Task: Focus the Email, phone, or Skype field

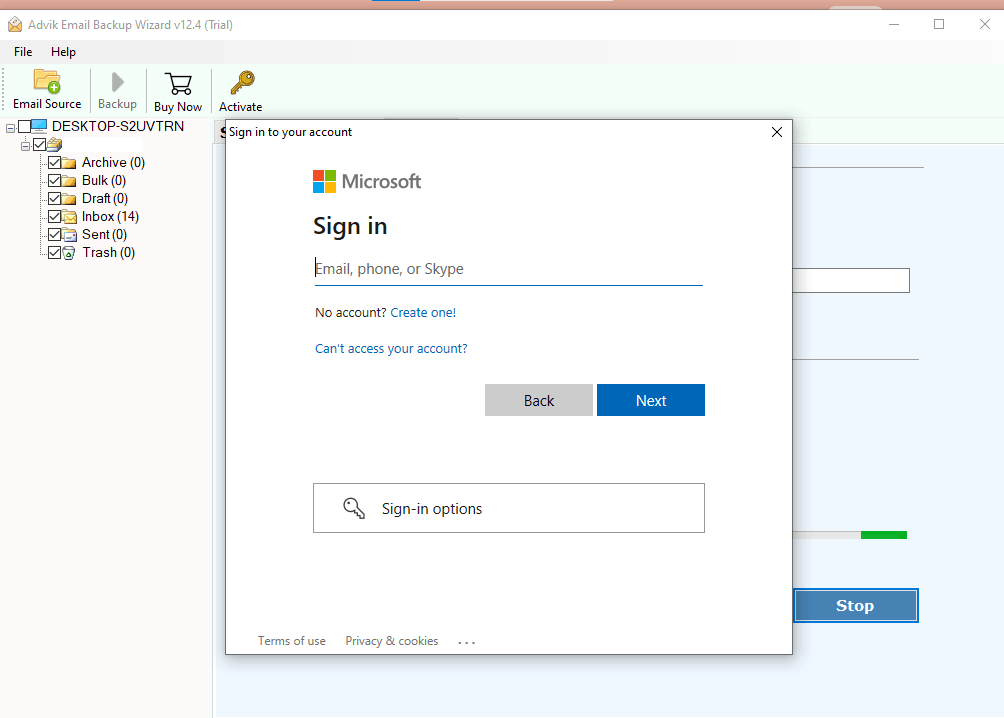Action: point(508,269)
